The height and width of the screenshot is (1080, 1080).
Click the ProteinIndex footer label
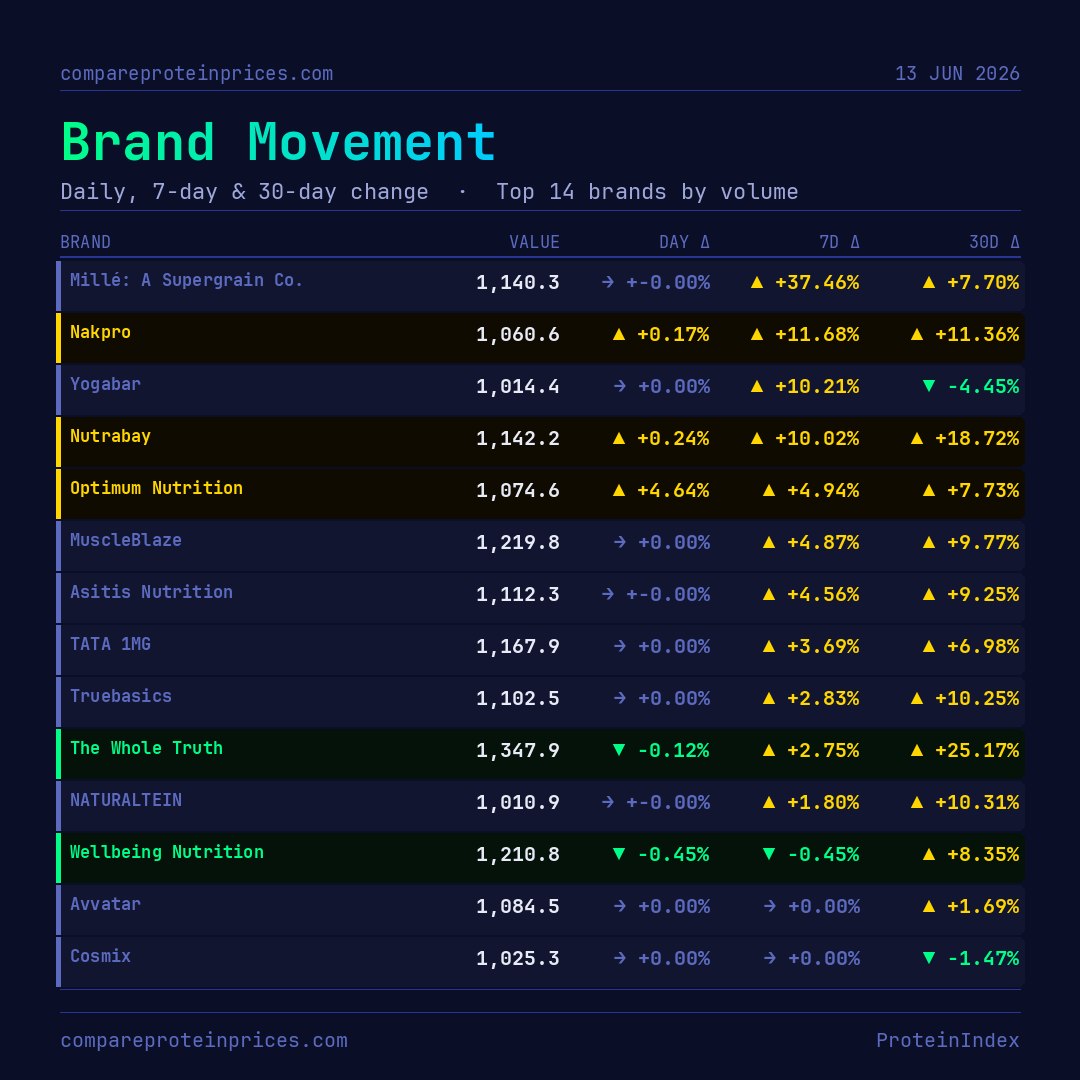coord(948,1040)
